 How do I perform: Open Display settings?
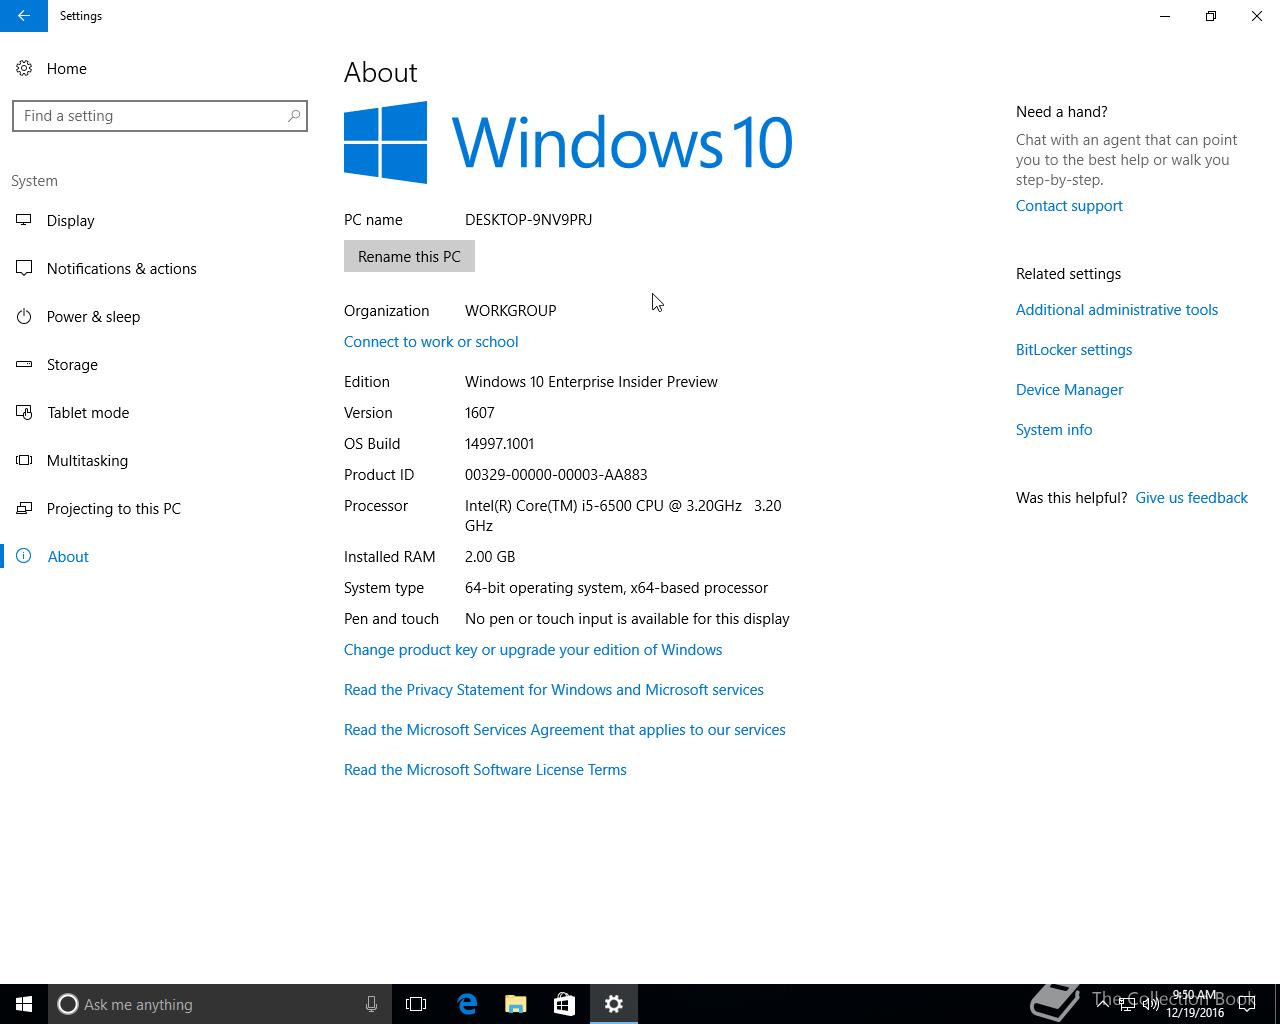pyautogui.click(x=70, y=221)
